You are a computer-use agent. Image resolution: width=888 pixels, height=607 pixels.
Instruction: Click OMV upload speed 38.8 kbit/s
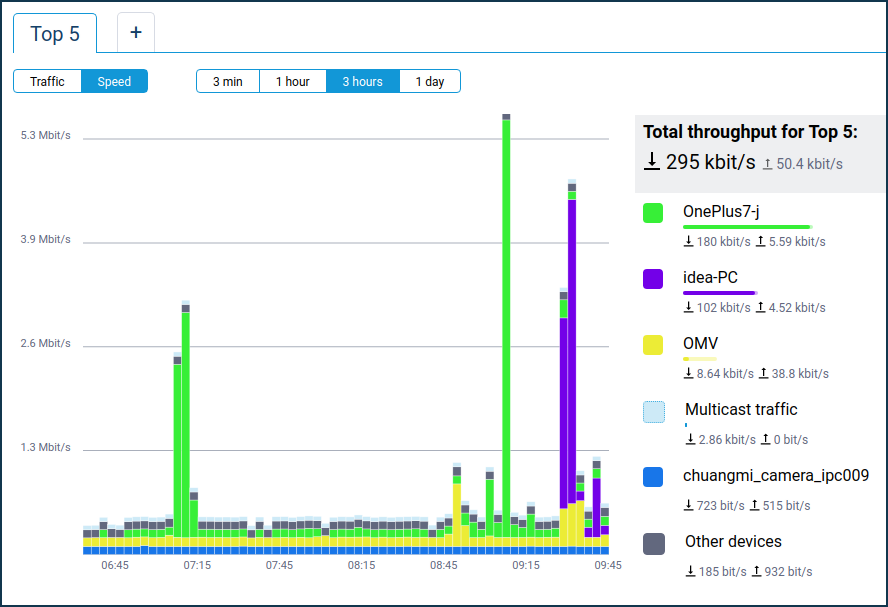click(x=800, y=374)
